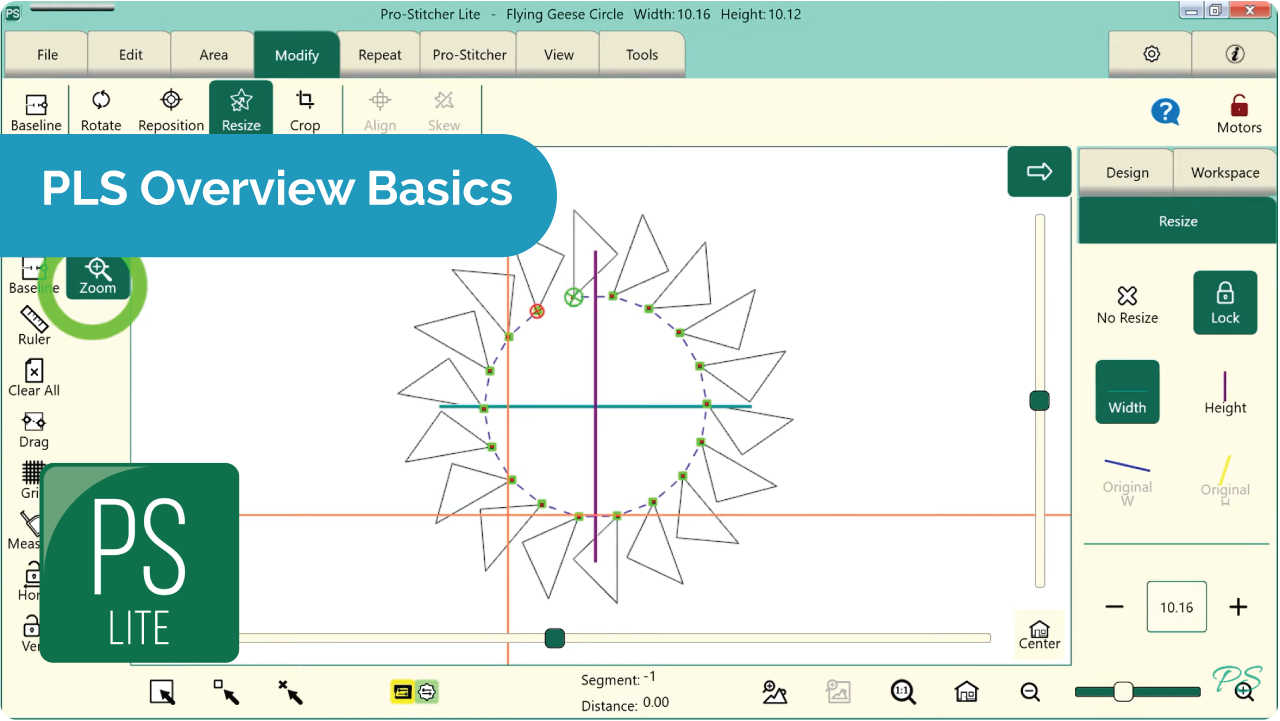
Task: Choose the Crop tool
Action: 305,110
